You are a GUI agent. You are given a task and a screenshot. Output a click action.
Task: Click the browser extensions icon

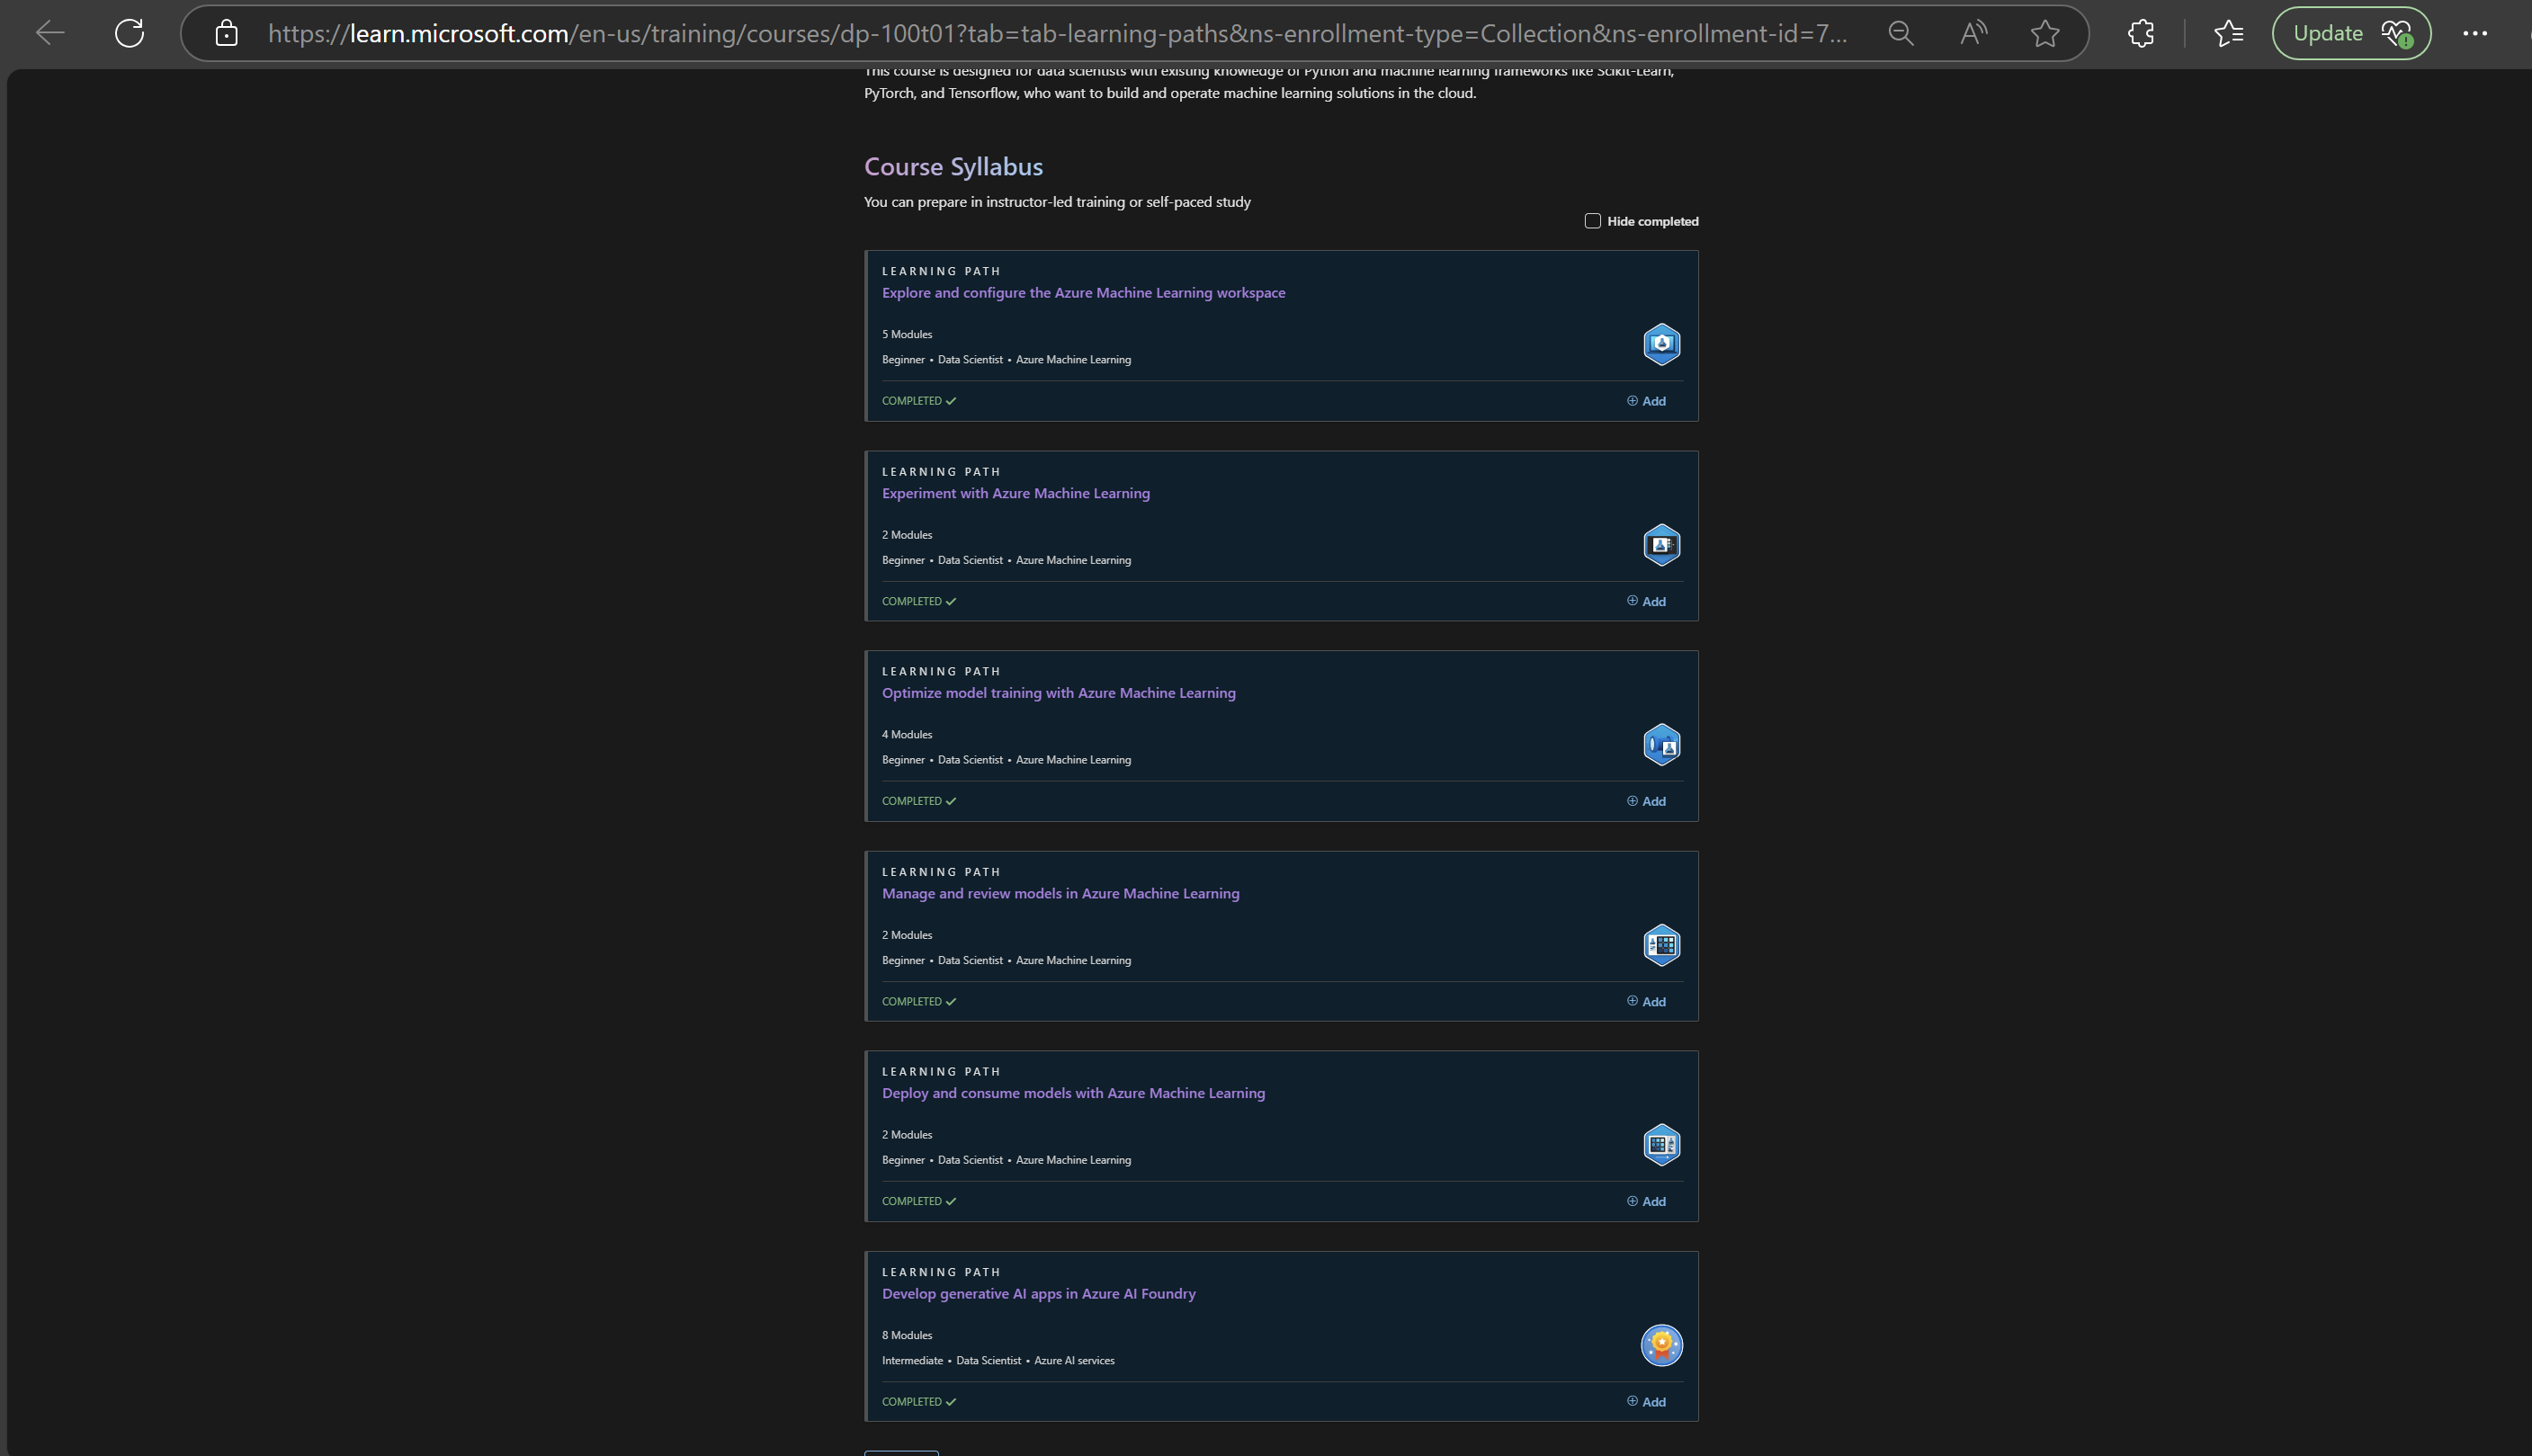click(2140, 33)
